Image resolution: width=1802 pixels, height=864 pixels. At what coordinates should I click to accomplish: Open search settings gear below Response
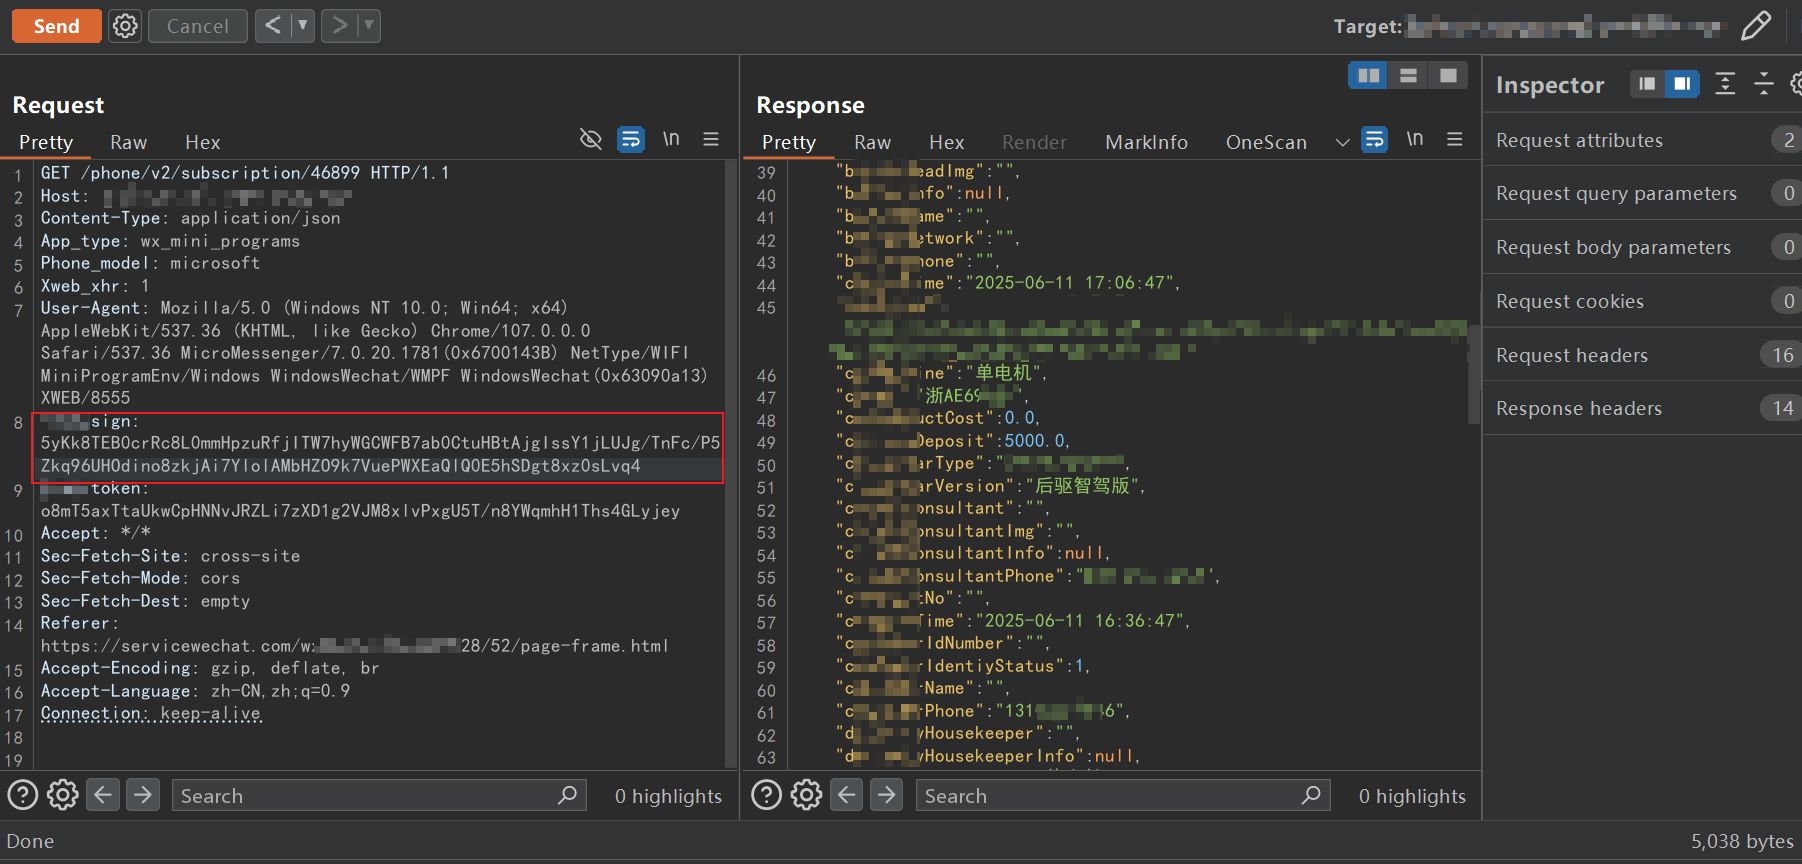click(x=806, y=795)
